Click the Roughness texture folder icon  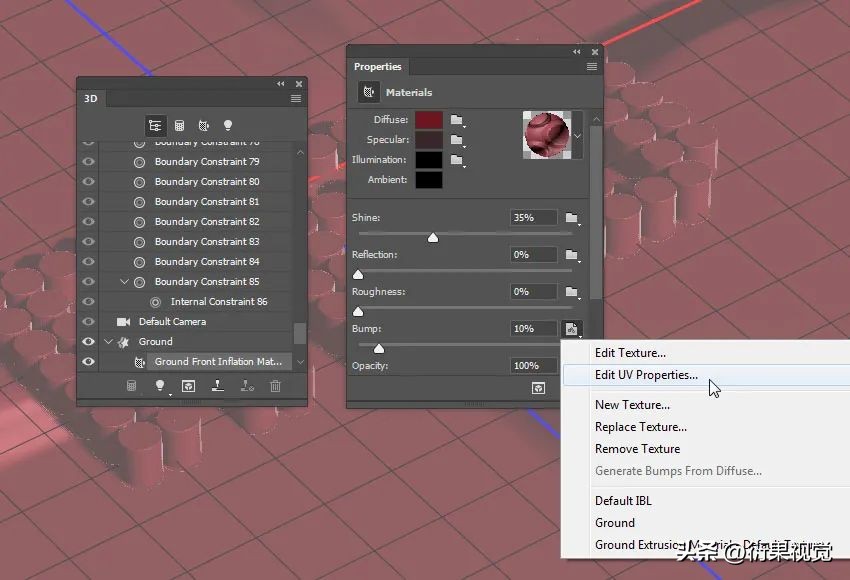[572, 292]
